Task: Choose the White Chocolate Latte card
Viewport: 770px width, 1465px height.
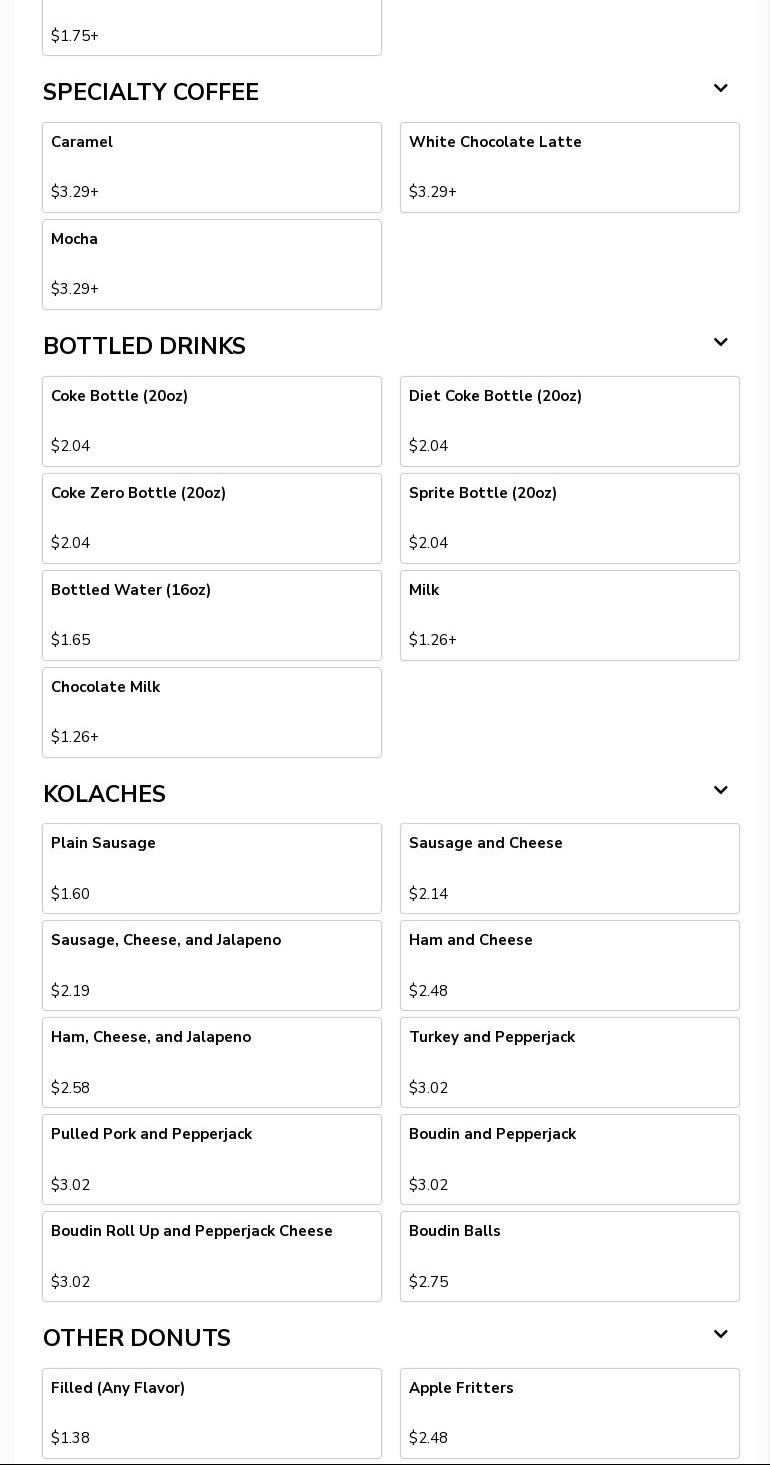Action: click(x=570, y=167)
